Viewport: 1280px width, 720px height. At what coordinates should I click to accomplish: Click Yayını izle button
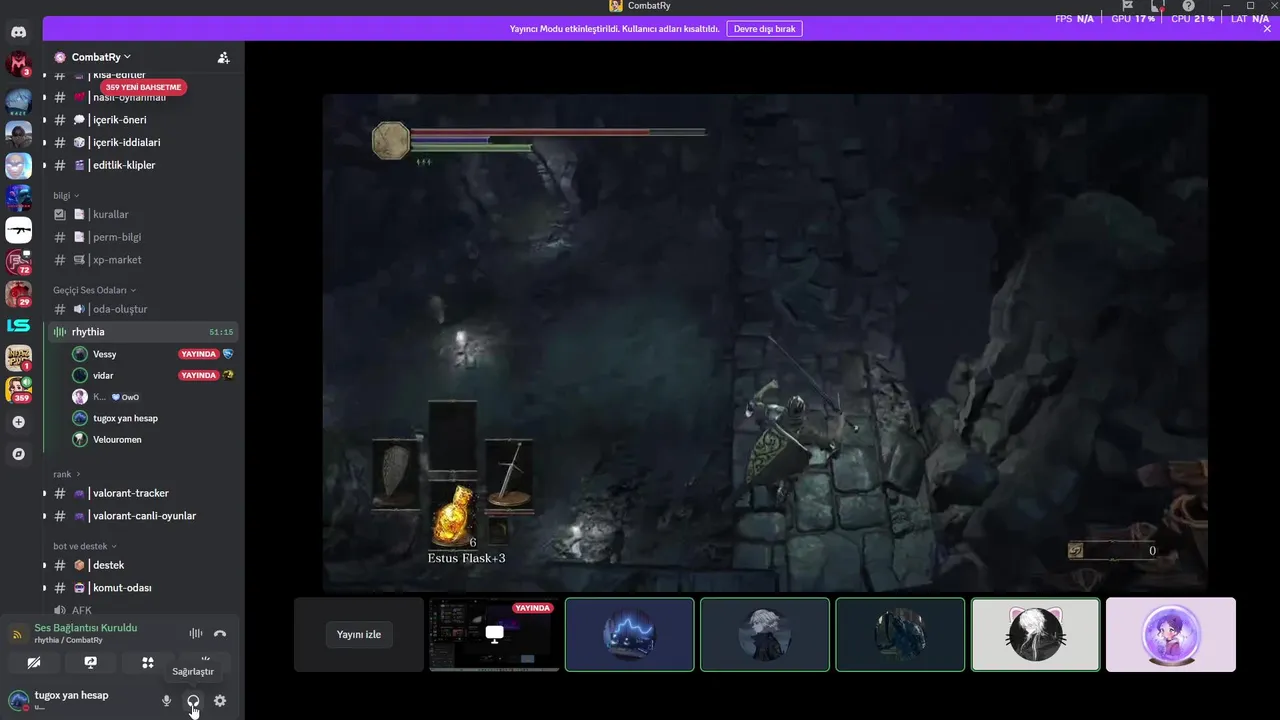coord(359,635)
